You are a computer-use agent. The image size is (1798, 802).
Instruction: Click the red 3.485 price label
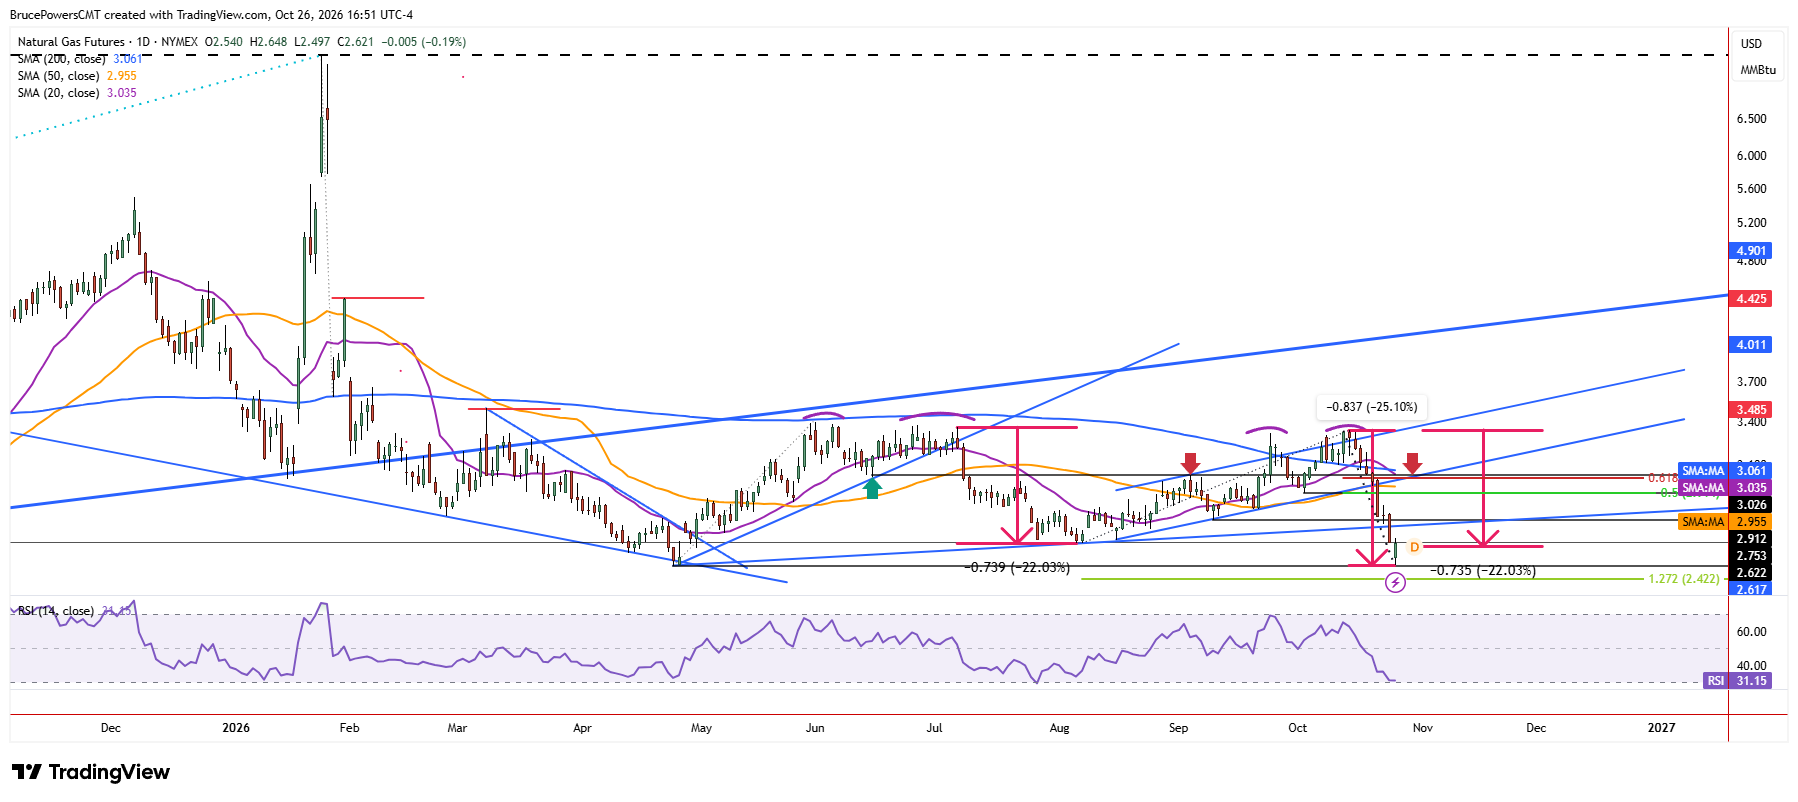tap(1751, 410)
